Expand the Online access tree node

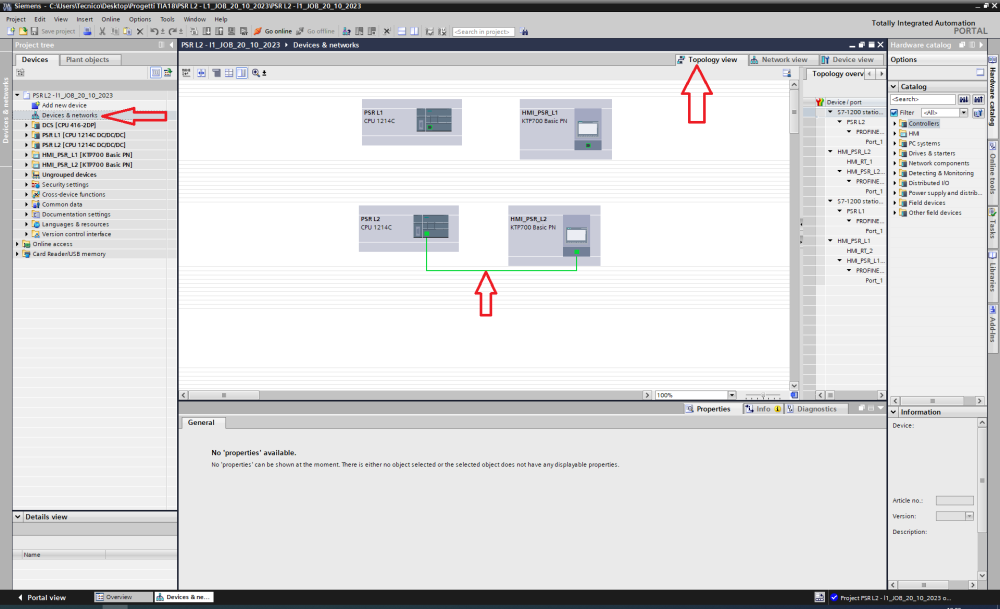coord(17,244)
